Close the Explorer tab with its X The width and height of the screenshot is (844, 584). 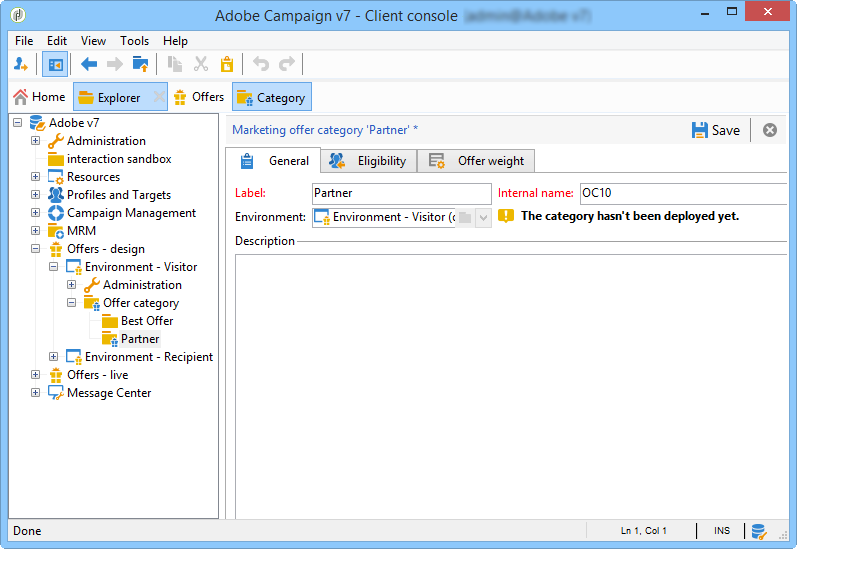point(159,97)
